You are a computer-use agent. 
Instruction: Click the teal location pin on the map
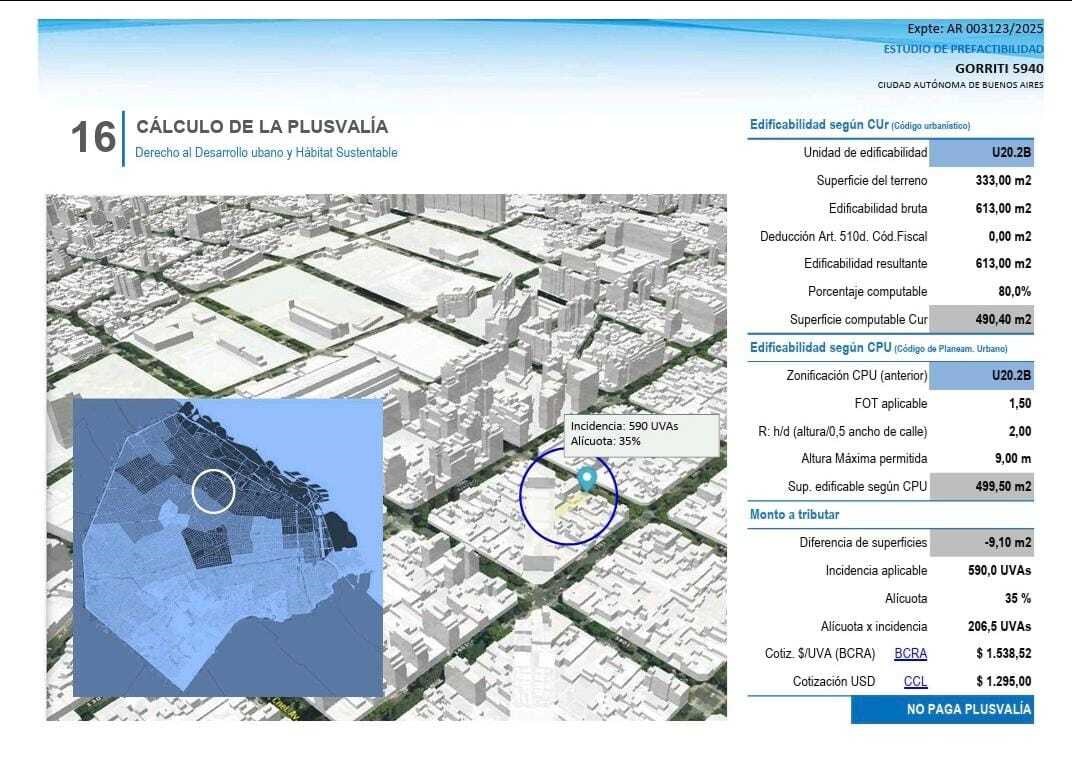(587, 479)
